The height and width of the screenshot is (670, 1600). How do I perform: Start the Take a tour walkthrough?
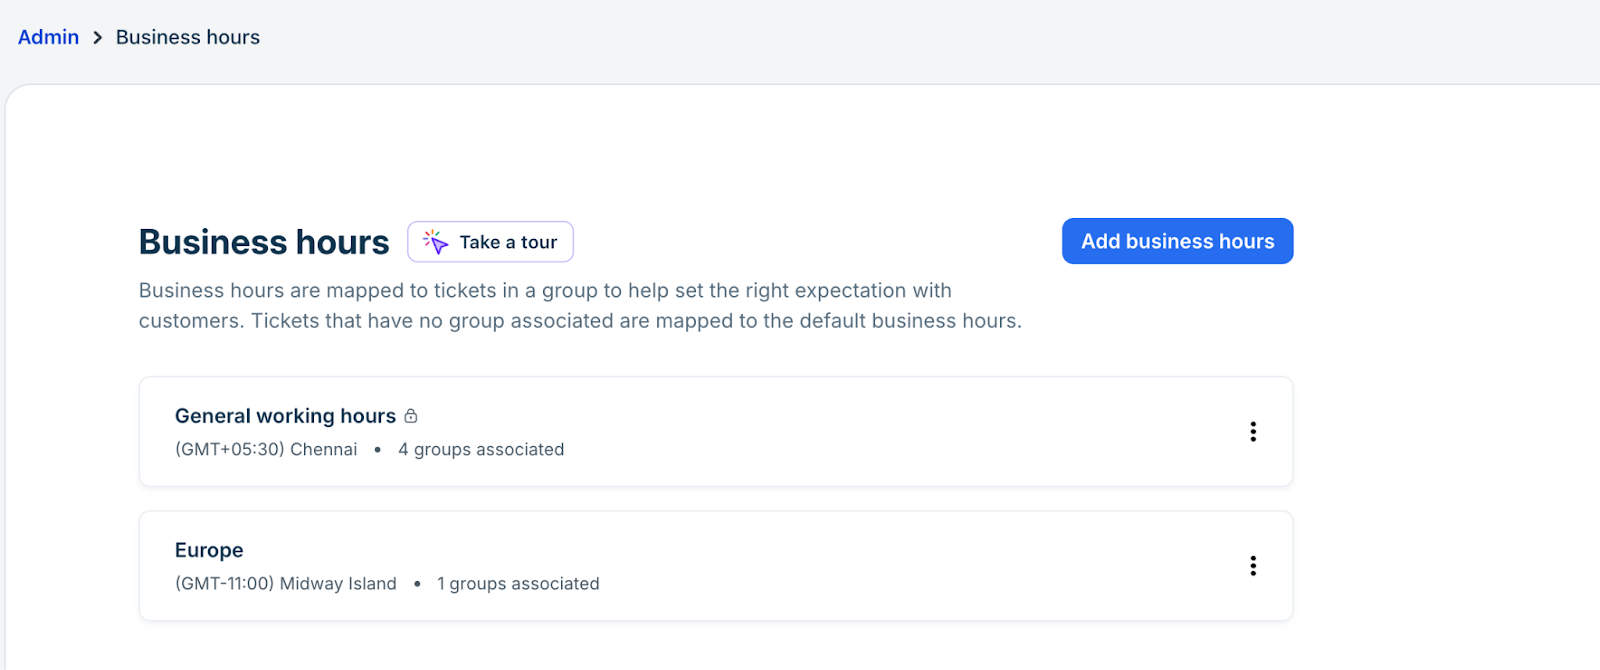coord(508,242)
